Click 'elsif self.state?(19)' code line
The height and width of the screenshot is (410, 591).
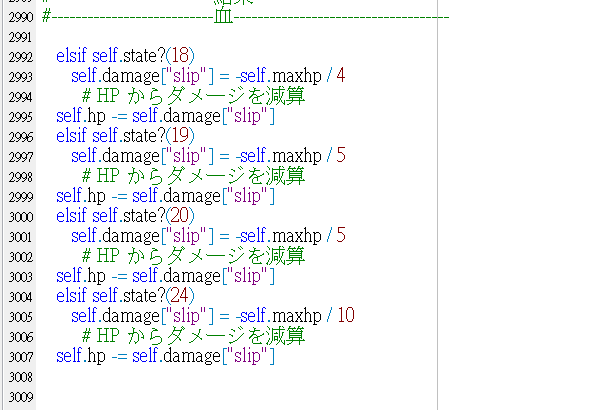click(x=125, y=136)
